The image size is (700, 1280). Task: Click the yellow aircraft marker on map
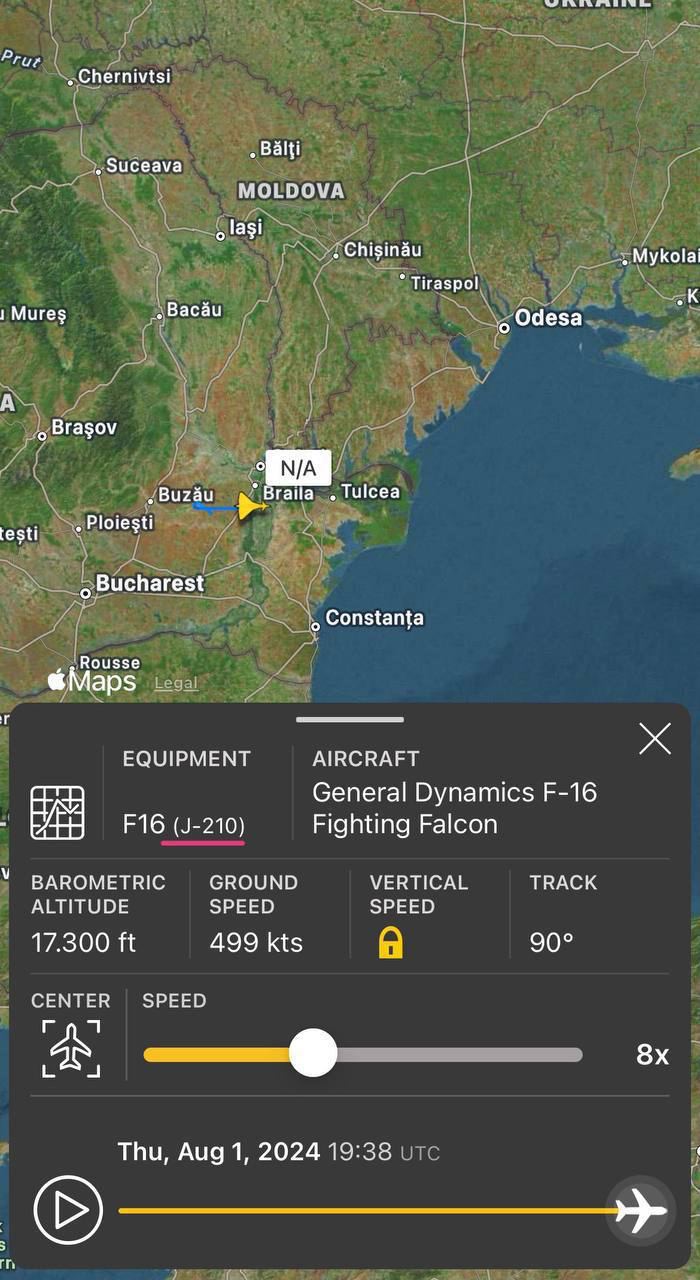pyautogui.click(x=250, y=506)
